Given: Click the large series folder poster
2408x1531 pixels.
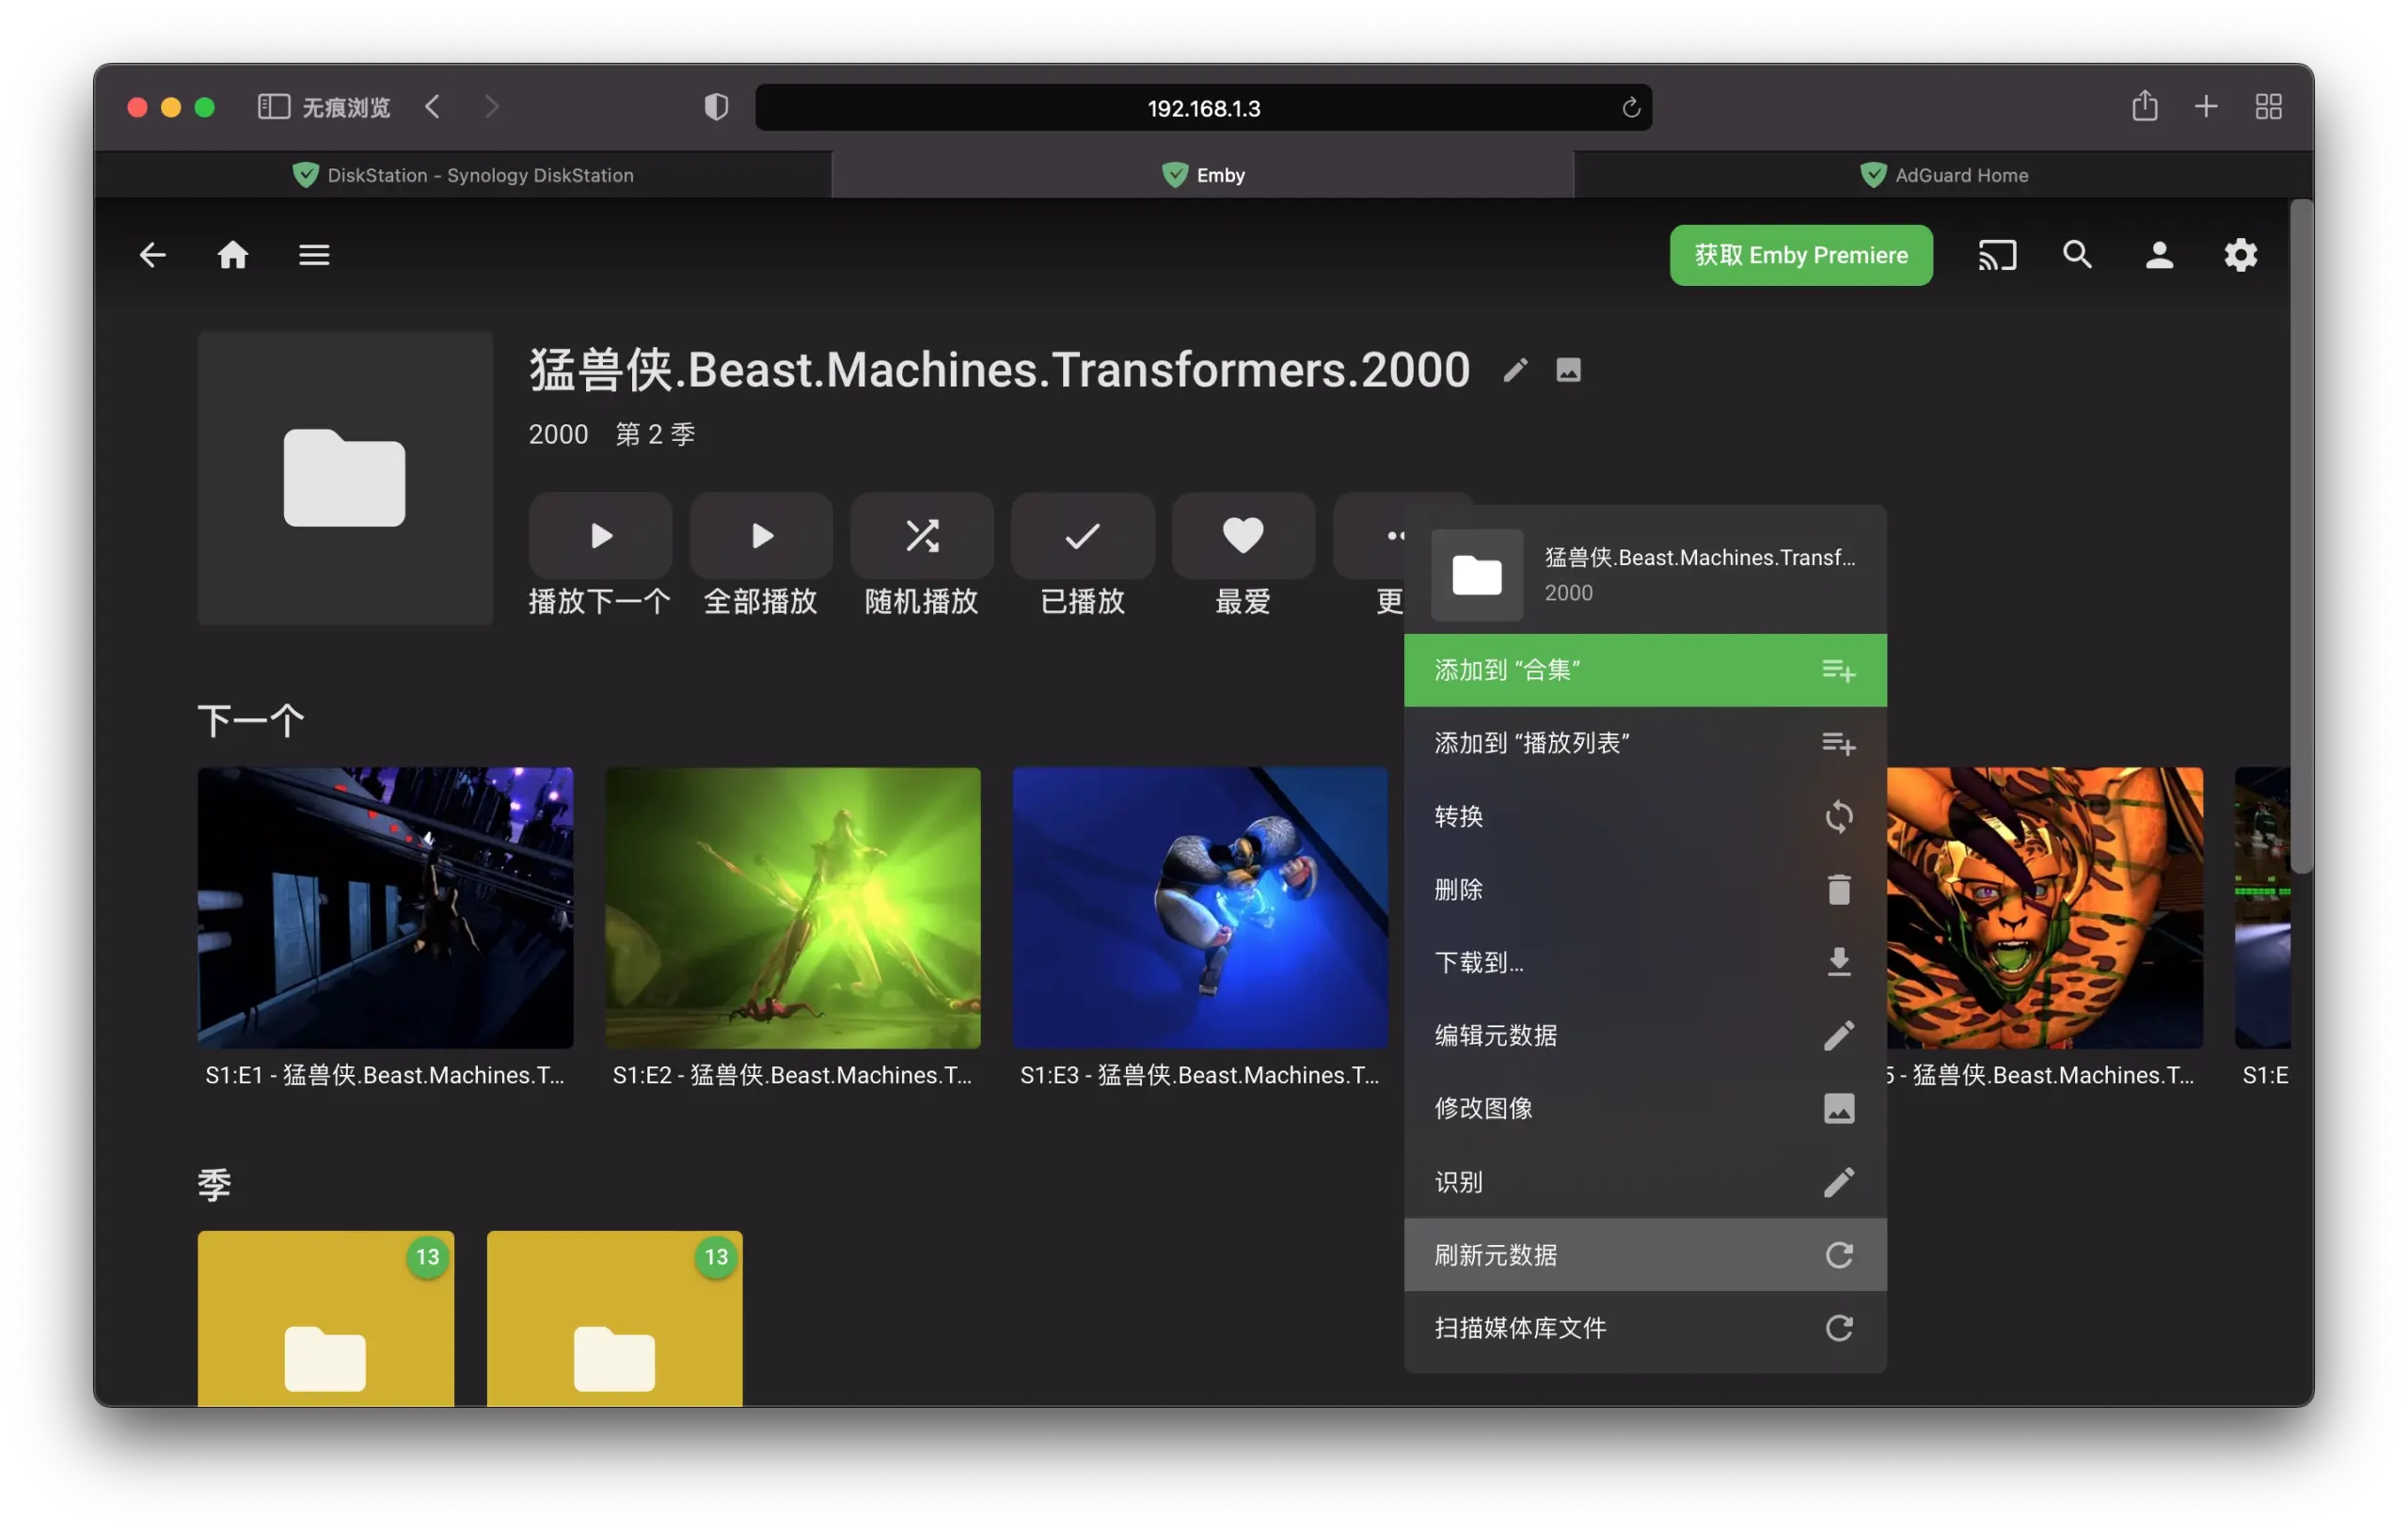Looking at the screenshot, I should tap(345, 479).
